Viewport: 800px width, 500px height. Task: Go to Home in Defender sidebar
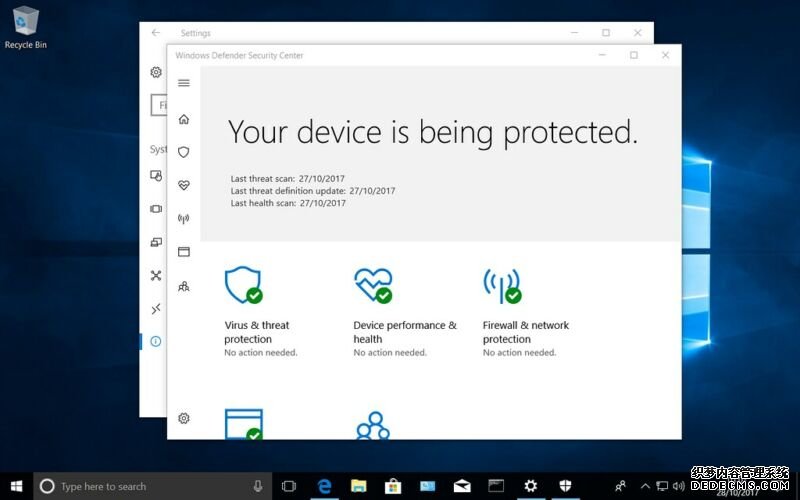[184, 119]
